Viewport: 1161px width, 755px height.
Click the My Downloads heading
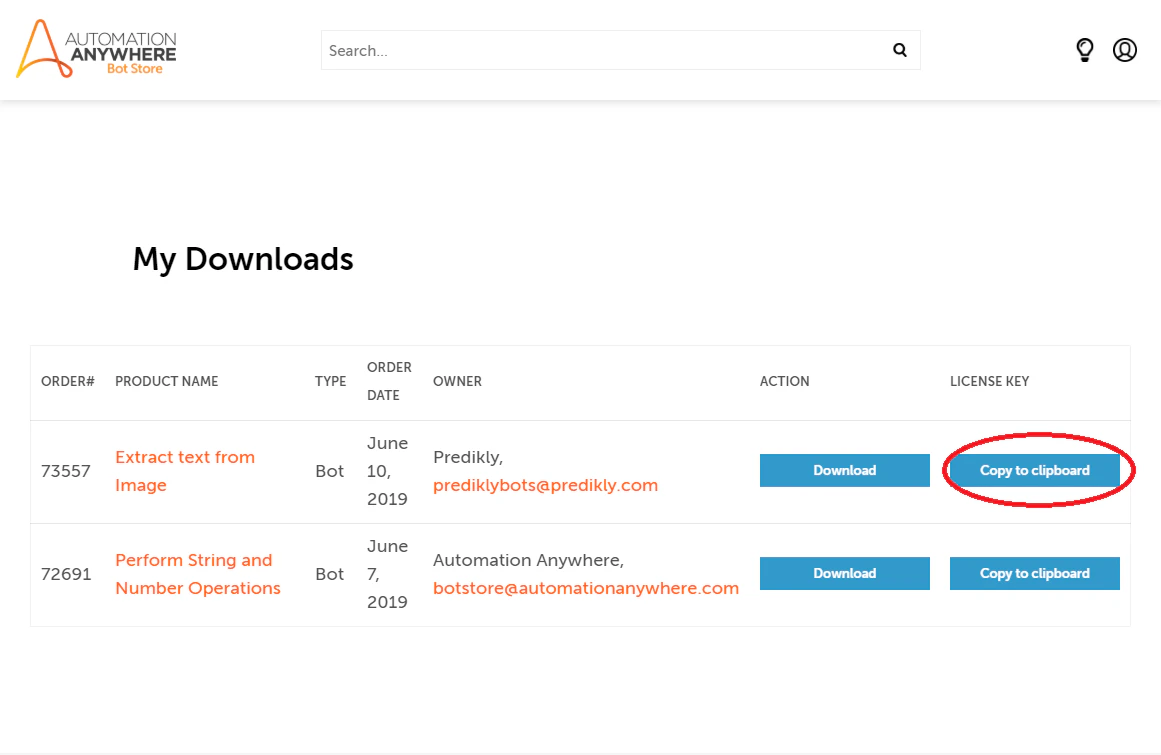pyautogui.click(x=243, y=259)
